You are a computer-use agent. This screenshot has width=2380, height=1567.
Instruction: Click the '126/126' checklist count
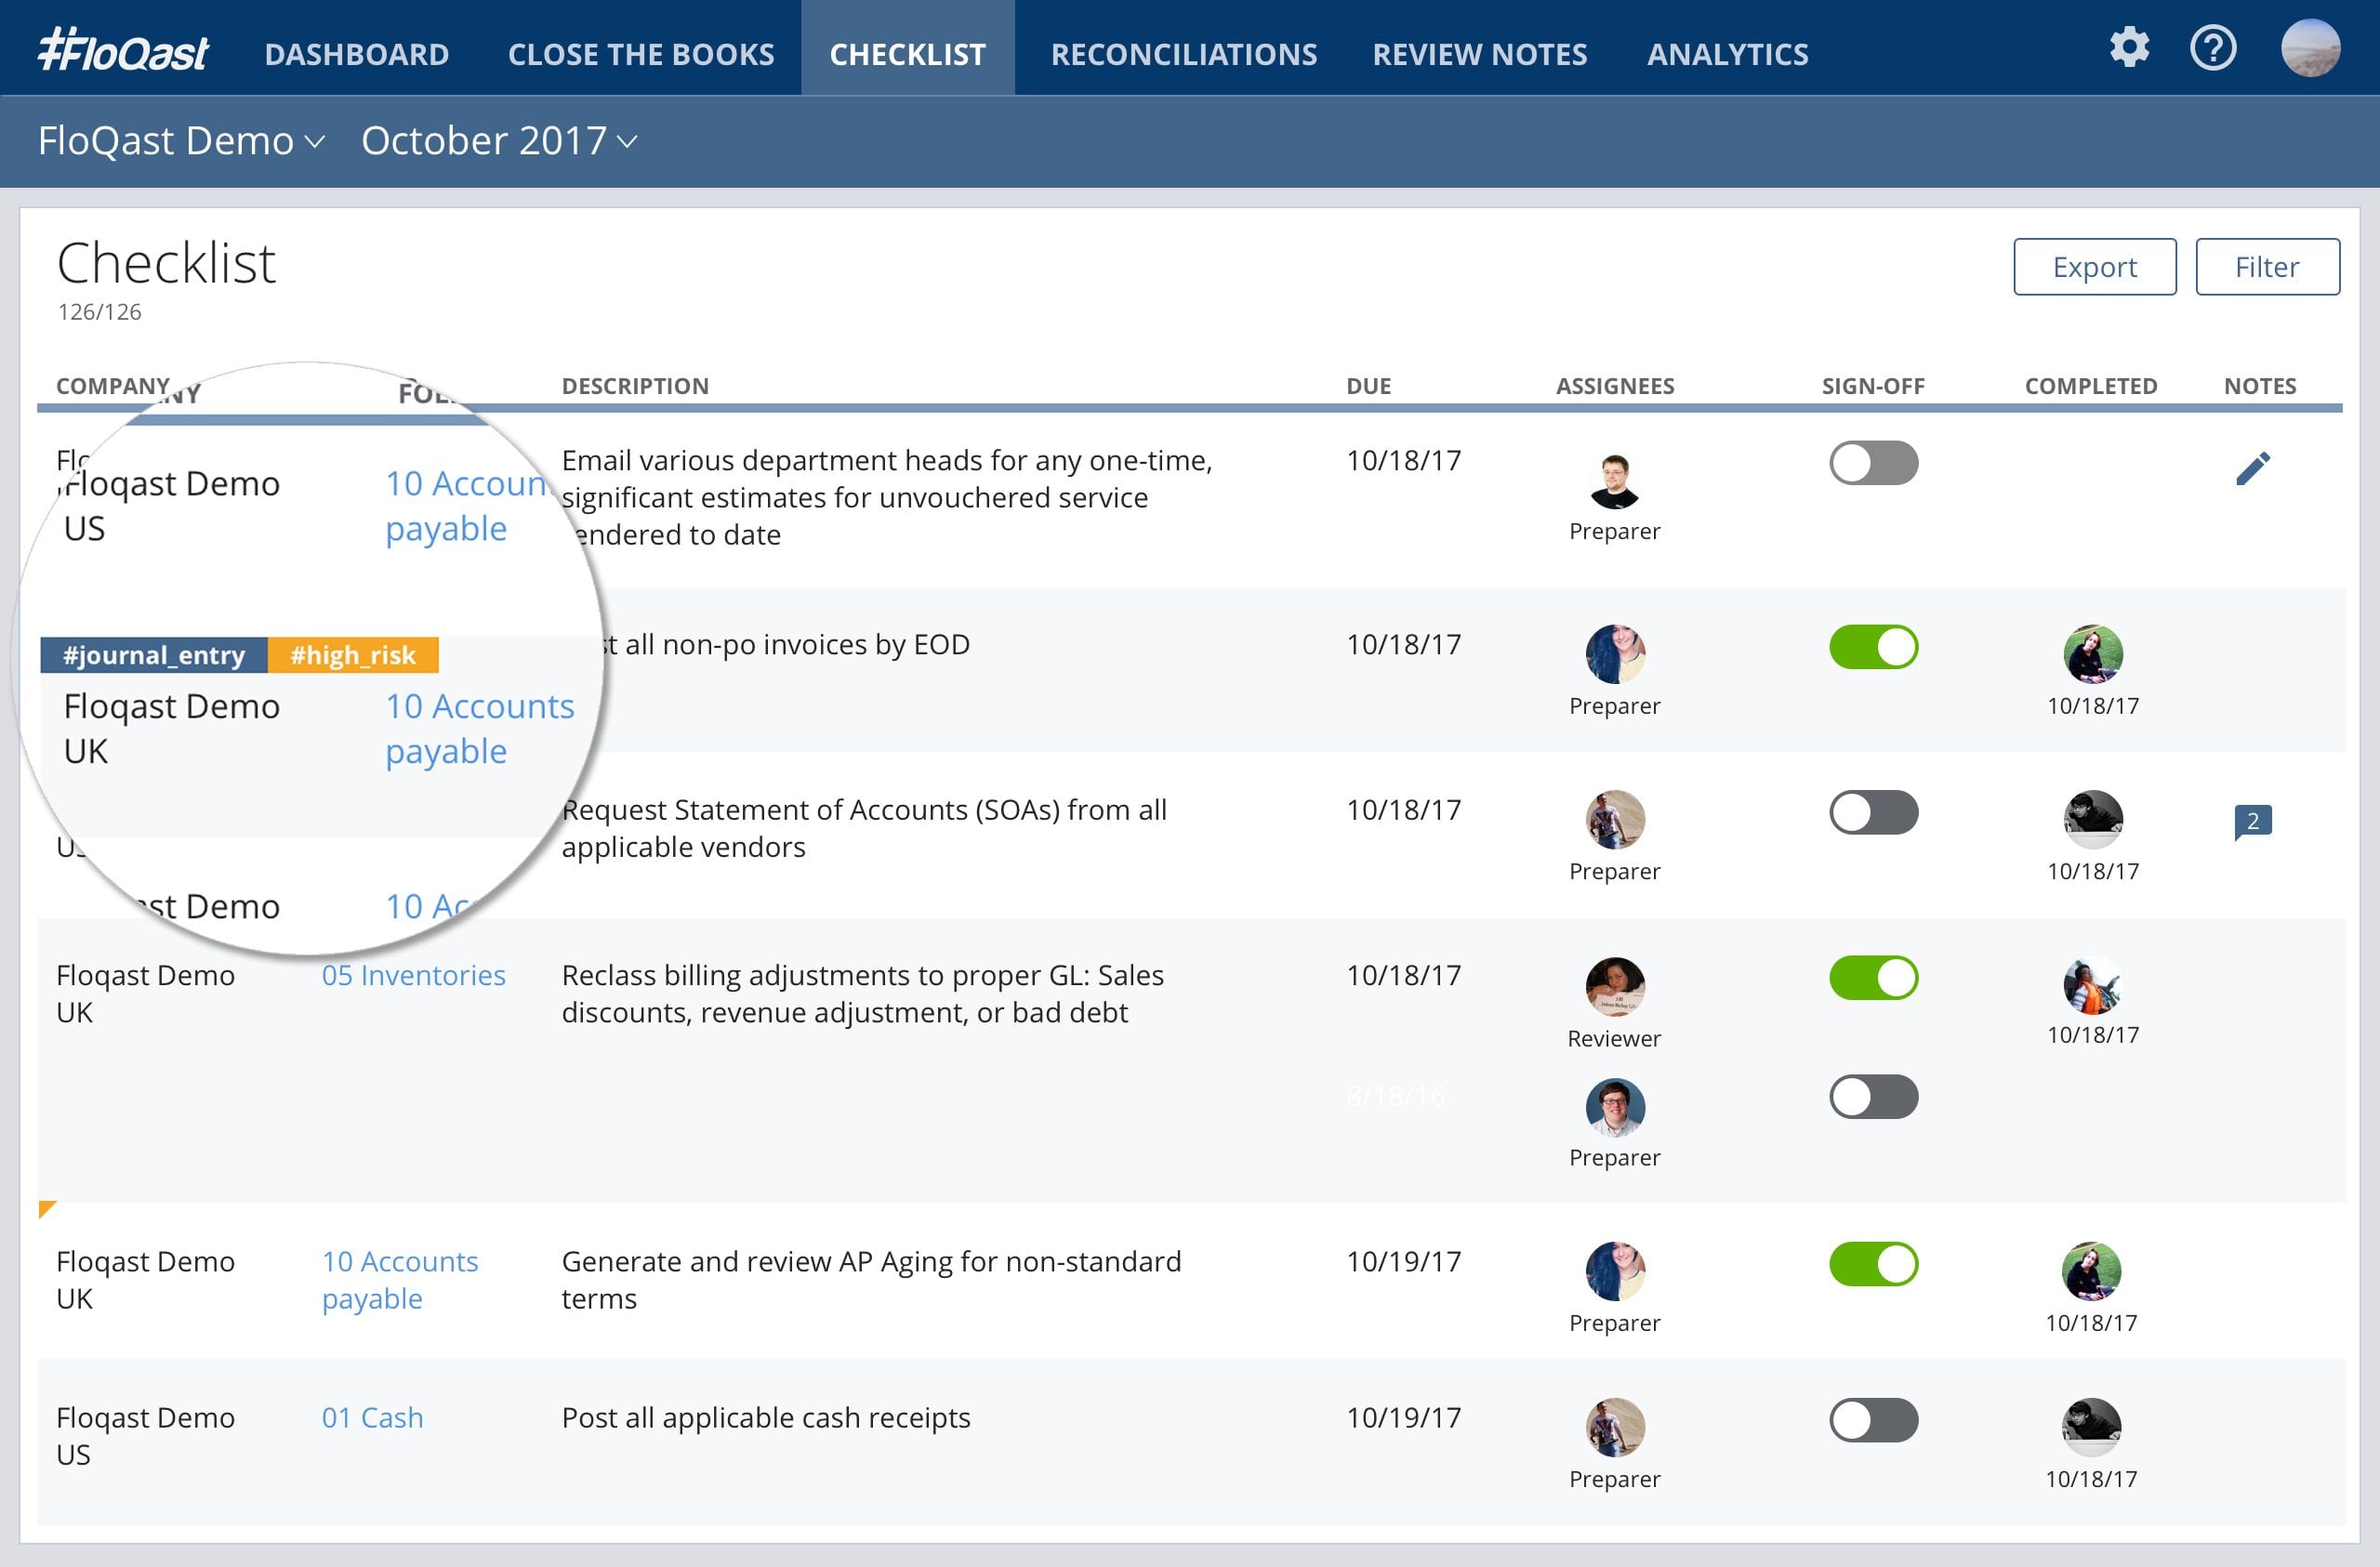[99, 312]
